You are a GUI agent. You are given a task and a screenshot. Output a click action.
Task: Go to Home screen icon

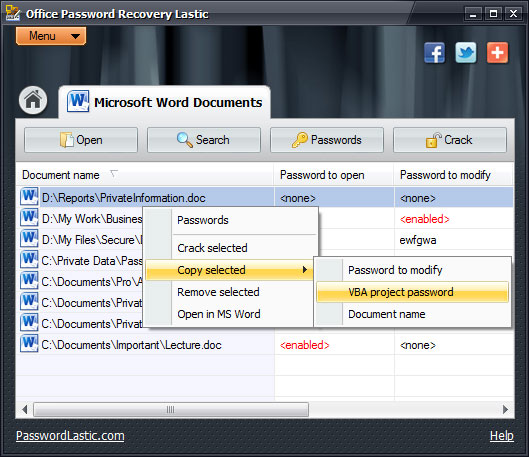tap(33, 100)
